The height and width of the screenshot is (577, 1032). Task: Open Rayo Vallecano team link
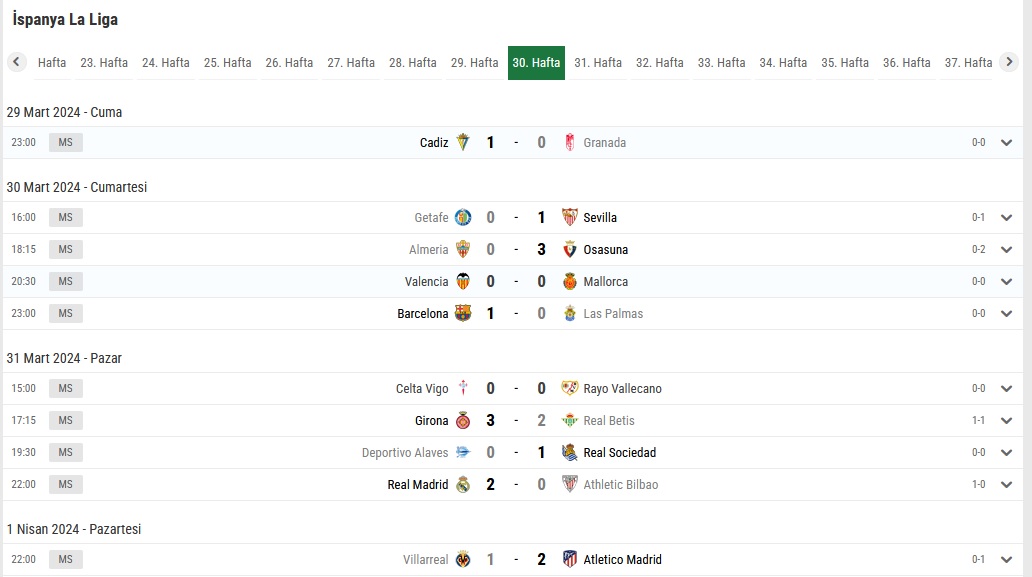click(x=622, y=388)
